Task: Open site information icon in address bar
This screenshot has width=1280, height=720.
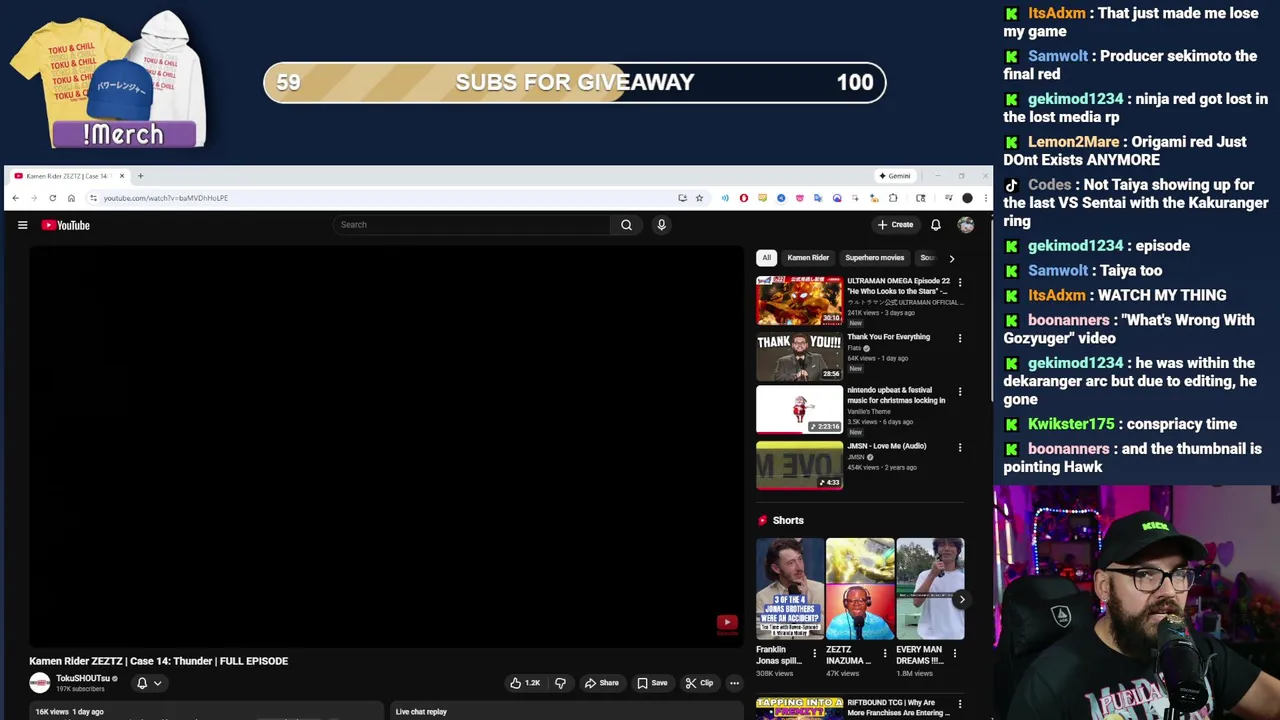Action: (93, 198)
